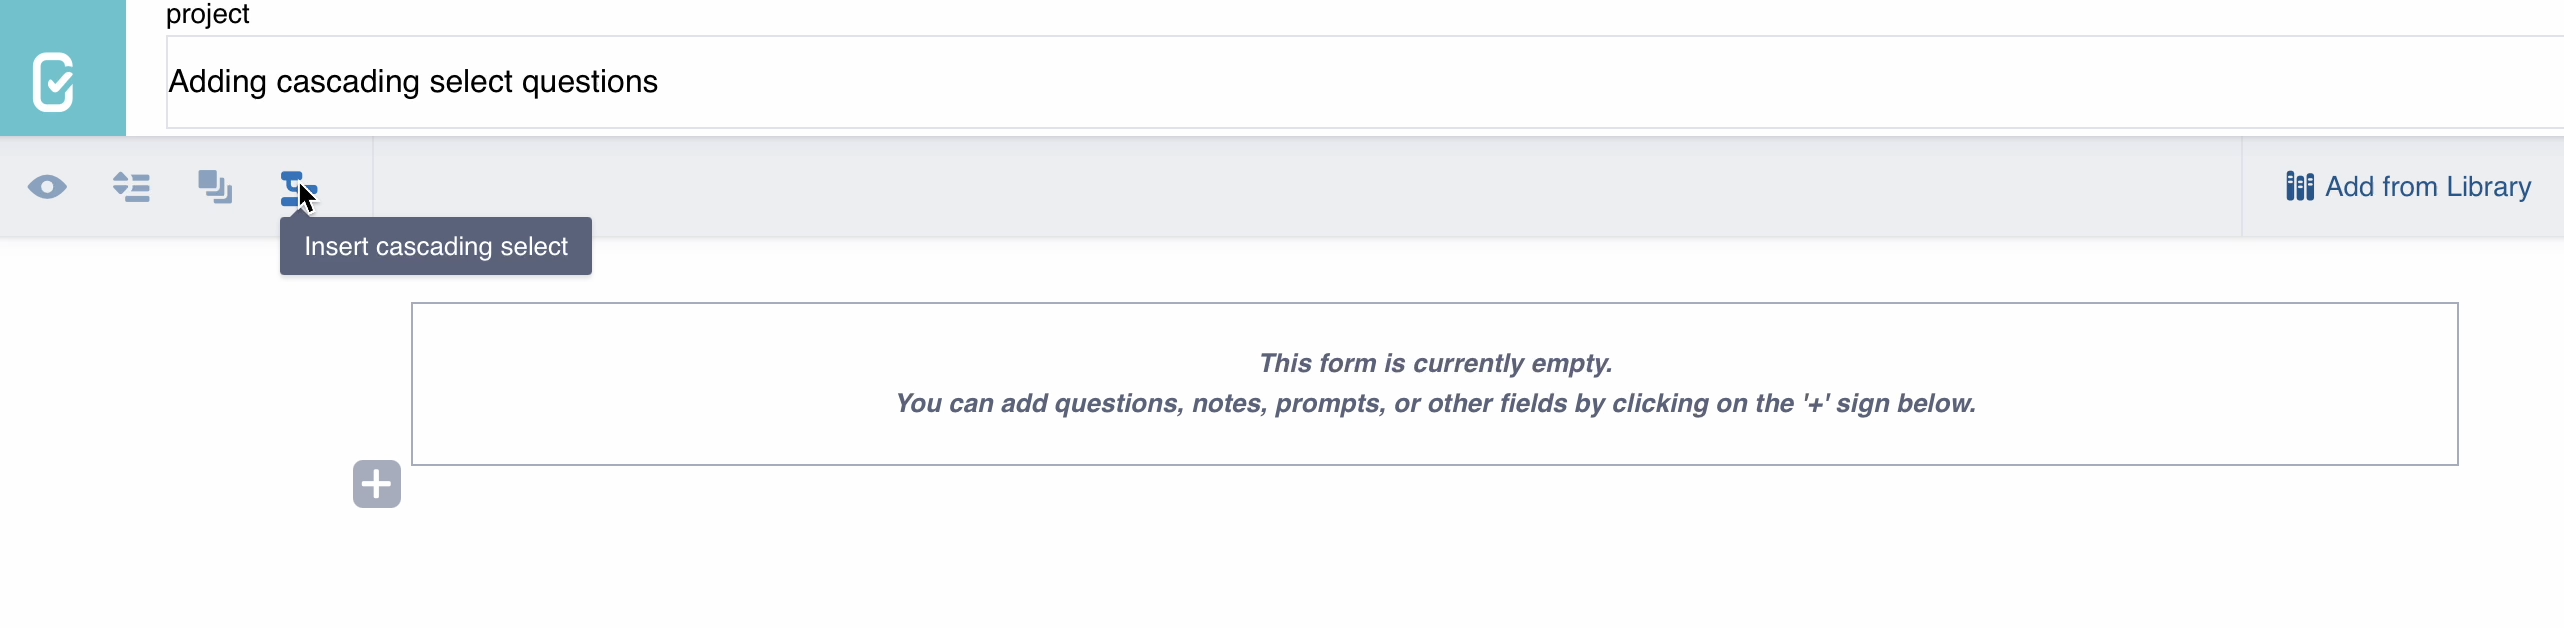Toggle expand/collapse questions icon
This screenshot has height=628, width=2564.
tap(131, 187)
